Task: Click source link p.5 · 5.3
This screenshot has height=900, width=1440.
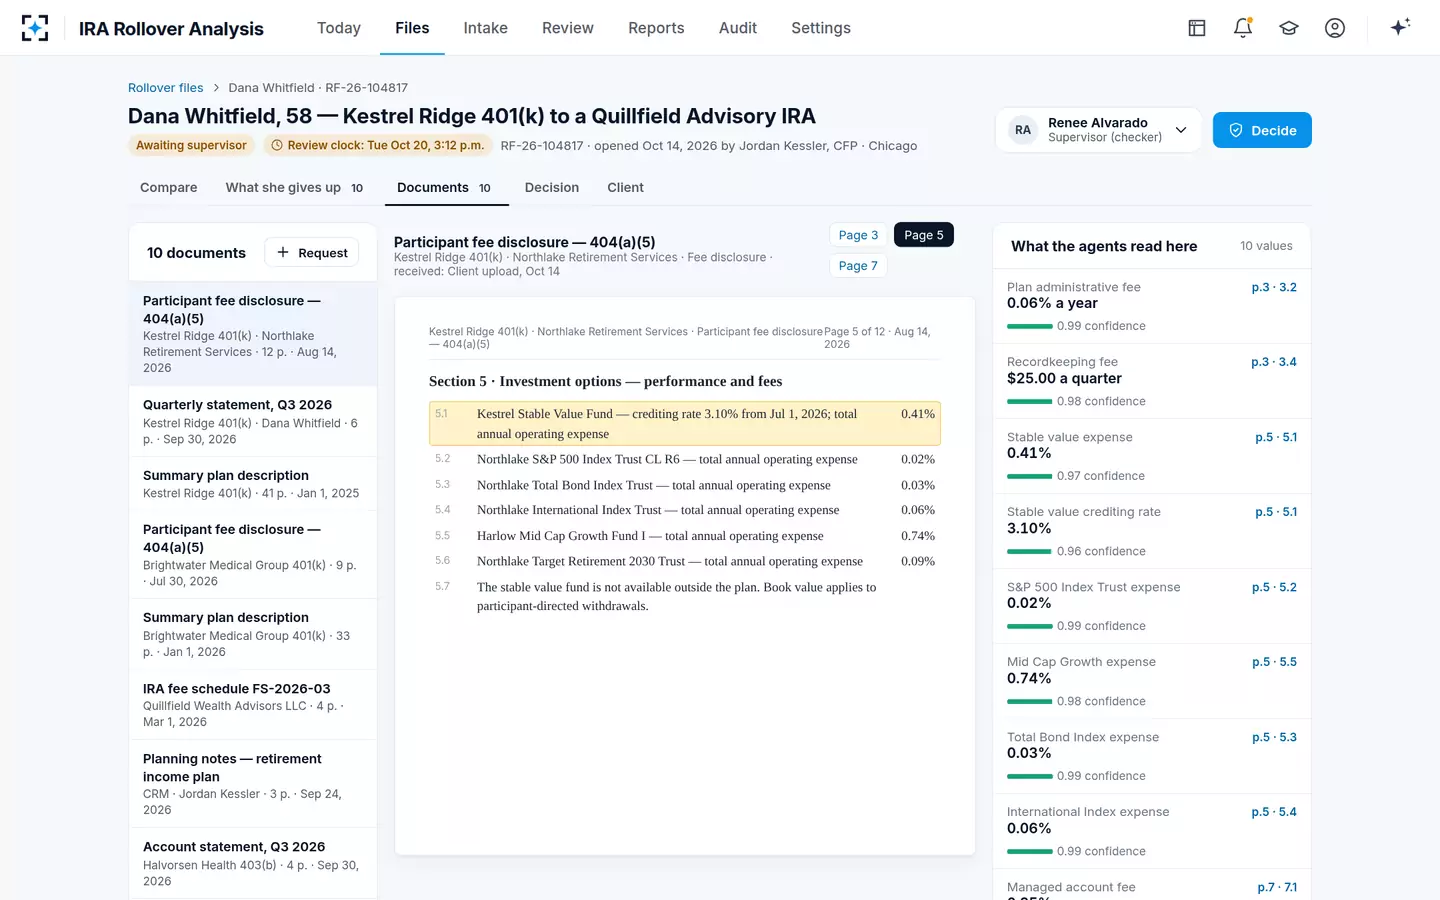Action: [x=1274, y=738]
